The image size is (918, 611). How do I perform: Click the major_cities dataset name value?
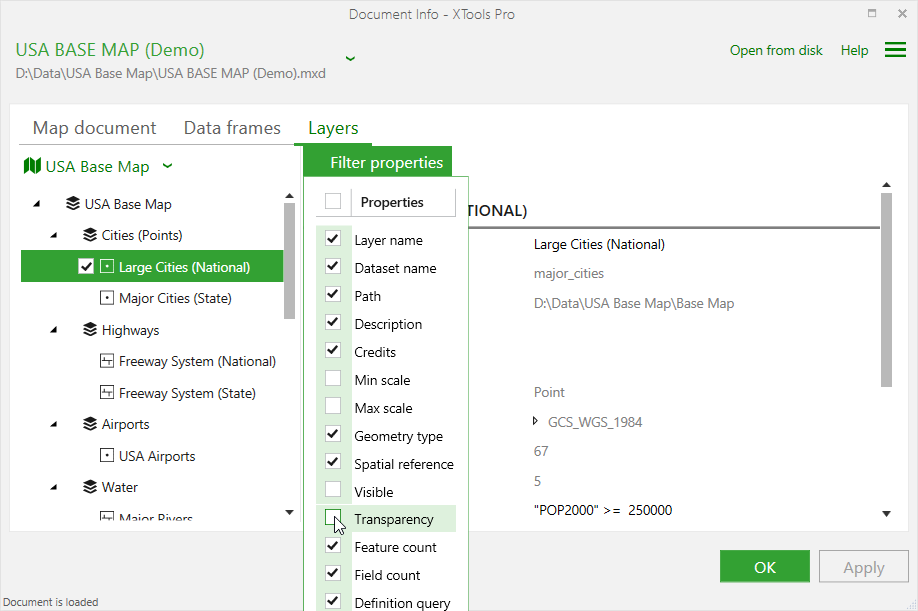(x=568, y=273)
